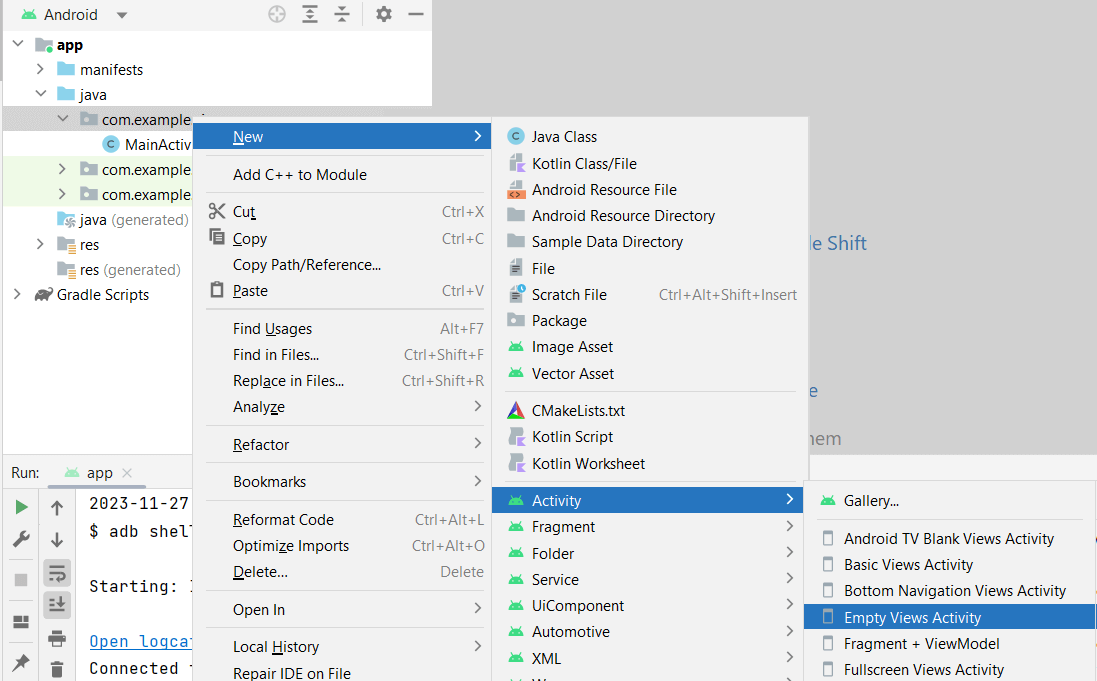
Task: Click the Select Opened File target icon
Action: [278, 14]
